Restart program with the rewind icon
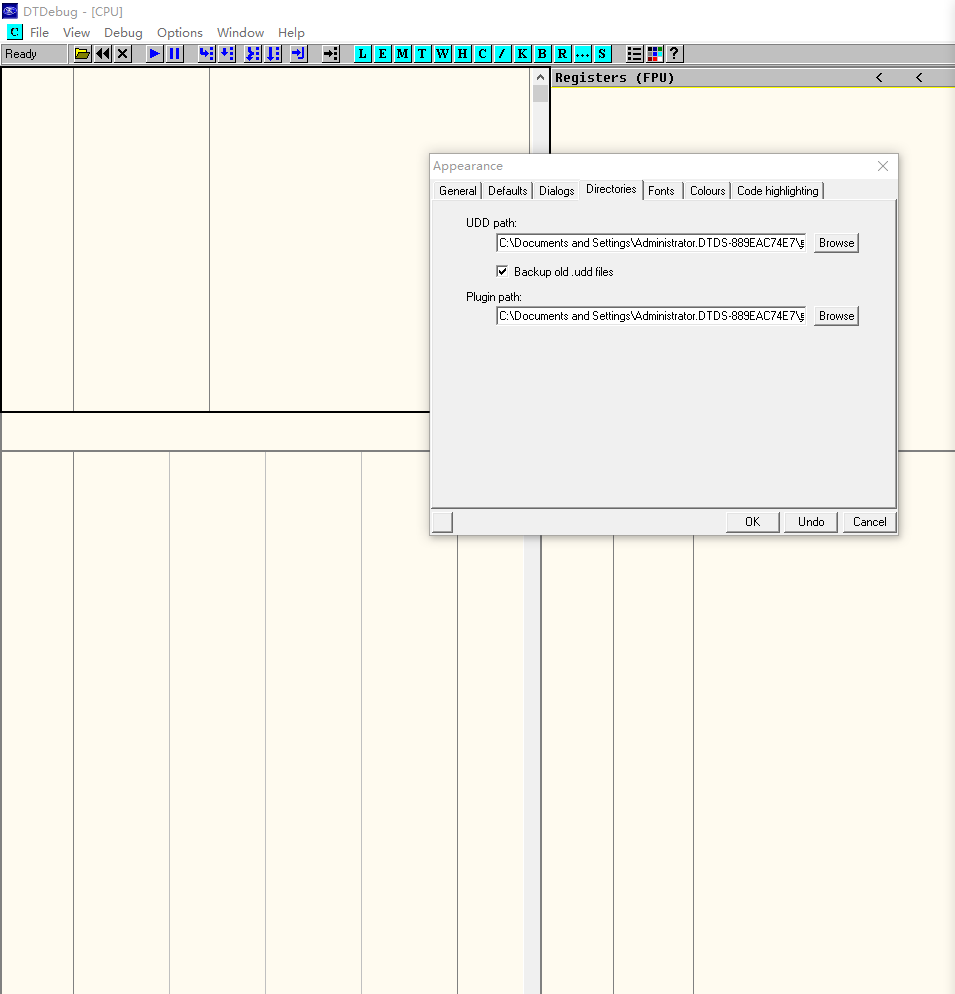The height and width of the screenshot is (994, 955). 103,54
